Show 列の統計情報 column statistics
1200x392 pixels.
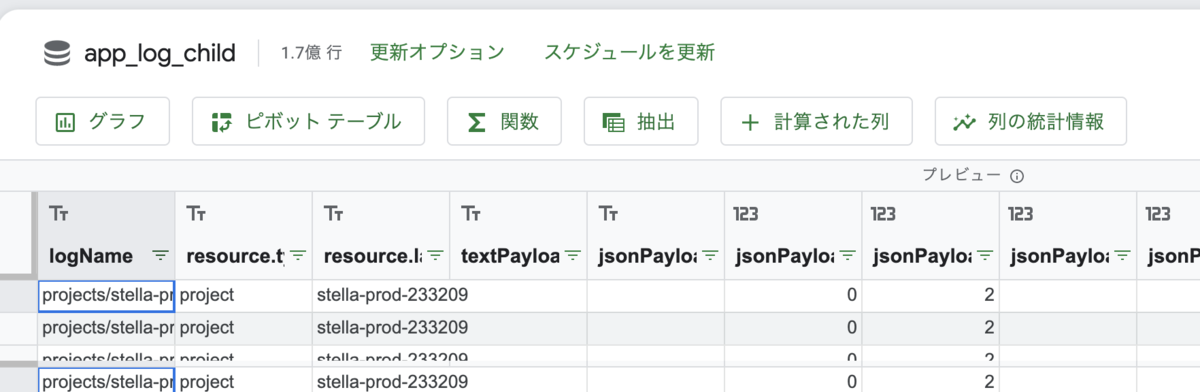pos(1030,122)
